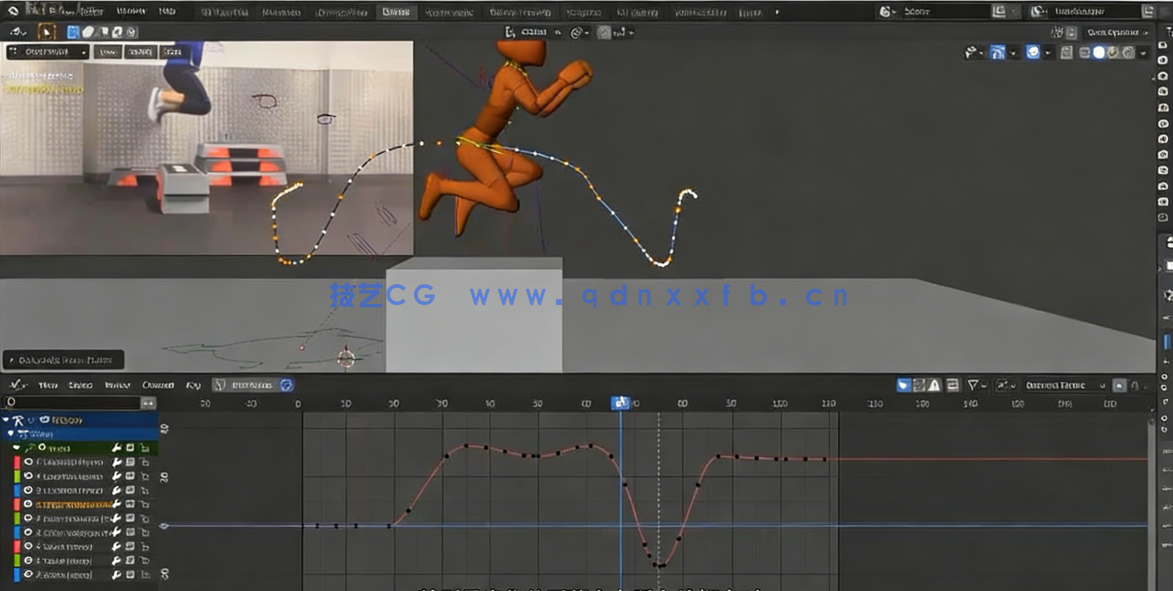Open the Viewport Overlays icon
Image resolution: width=1173 pixels, height=591 pixels.
point(1031,51)
